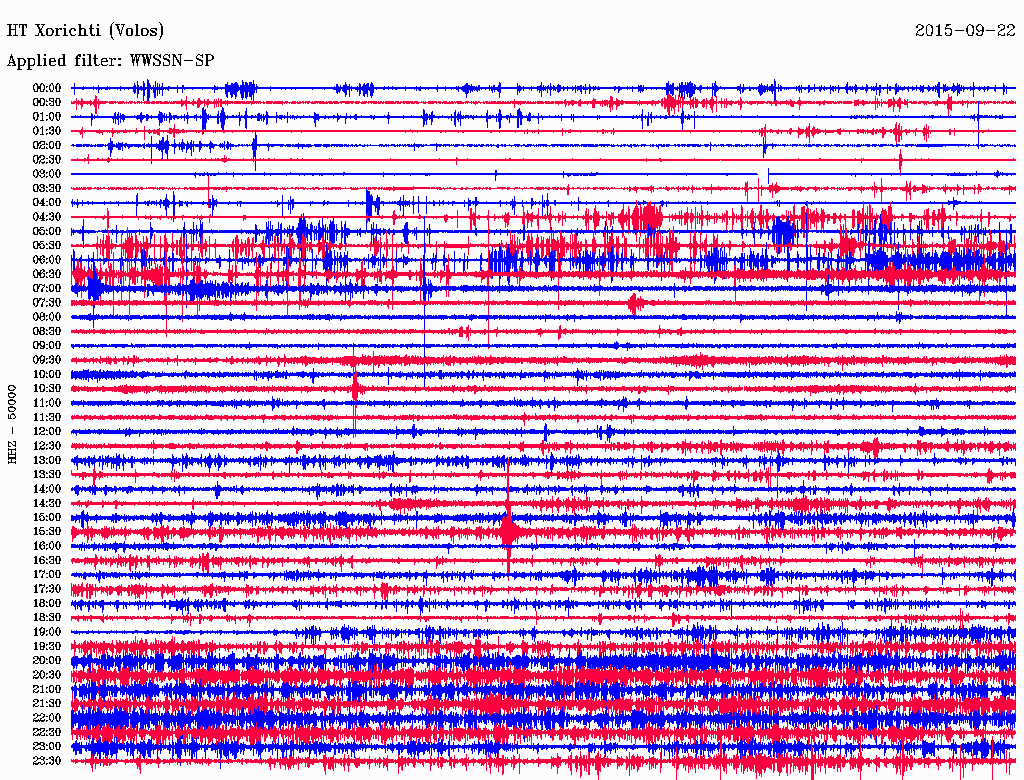Click the 11:00 time label
The image size is (1024, 780).
47,403
